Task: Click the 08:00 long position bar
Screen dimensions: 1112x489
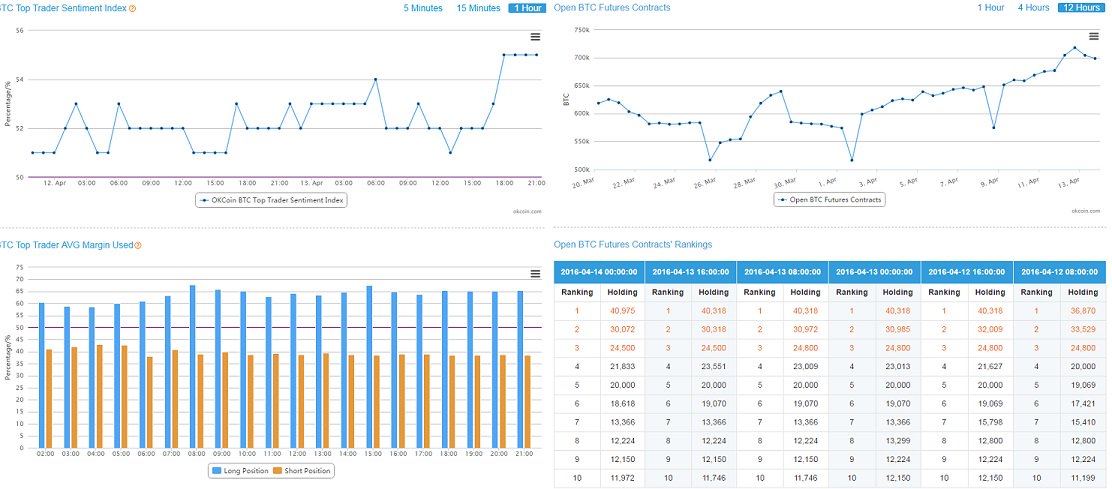Action: pos(192,366)
